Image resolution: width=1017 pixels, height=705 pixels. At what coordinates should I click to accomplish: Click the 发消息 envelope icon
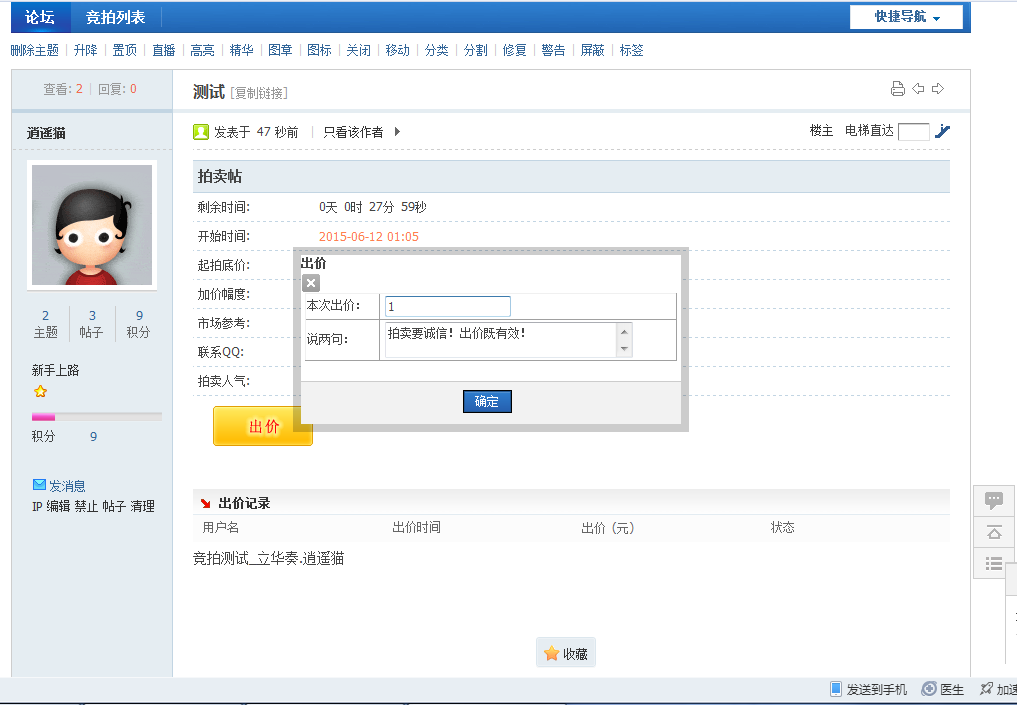(40, 484)
